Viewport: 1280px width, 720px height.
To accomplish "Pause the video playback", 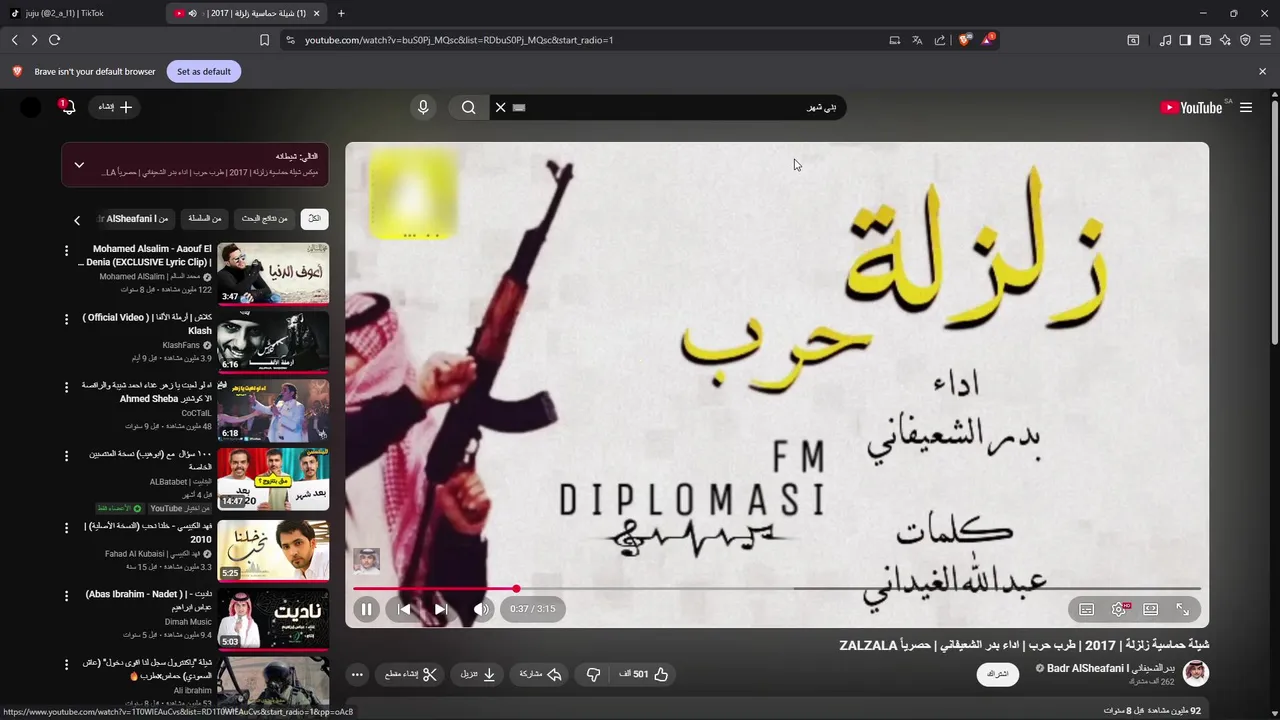I will pos(366,609).
